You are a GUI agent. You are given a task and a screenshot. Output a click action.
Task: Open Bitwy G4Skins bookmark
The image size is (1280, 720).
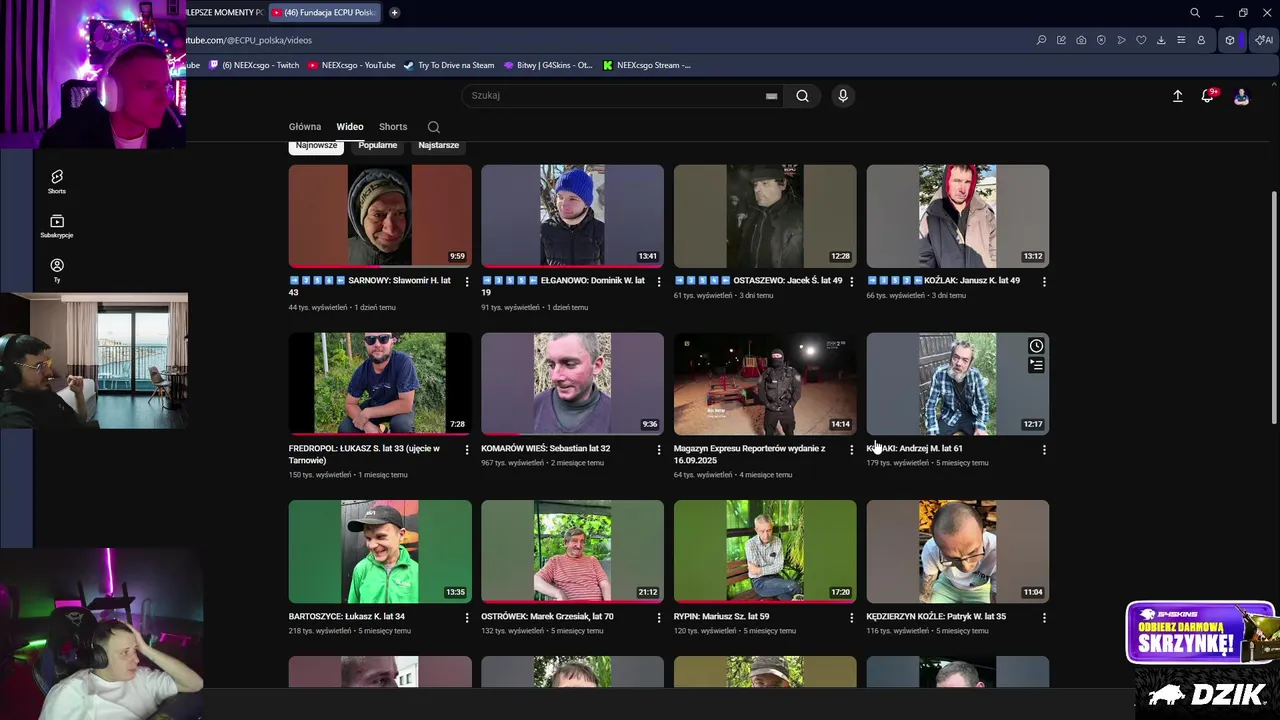pyautogui.click(x=548, y=65)
